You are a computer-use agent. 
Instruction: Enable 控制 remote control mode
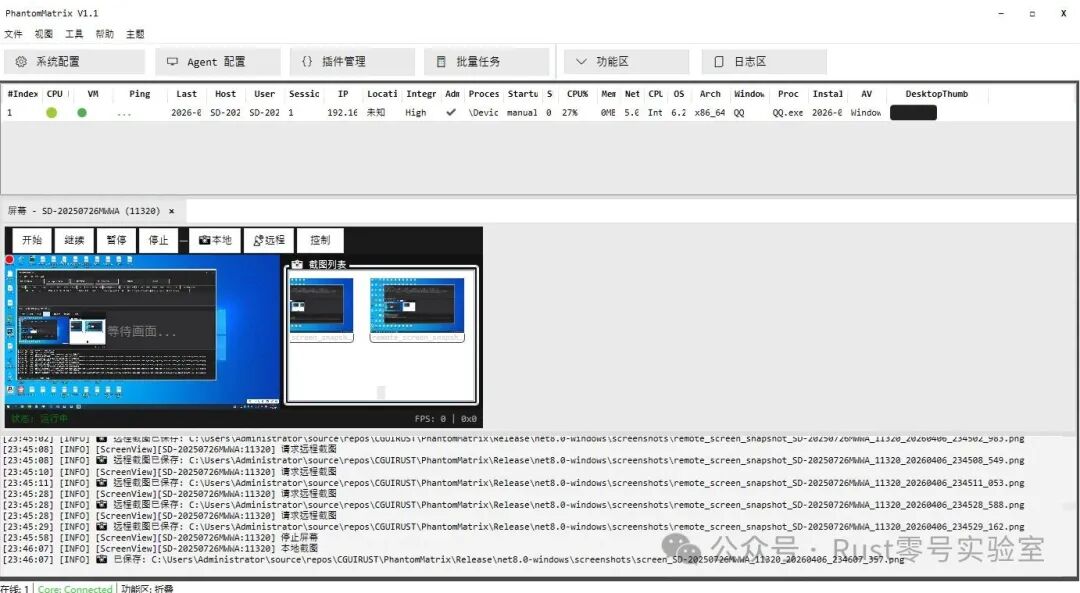pyautogui.click(x=320, y=240)
